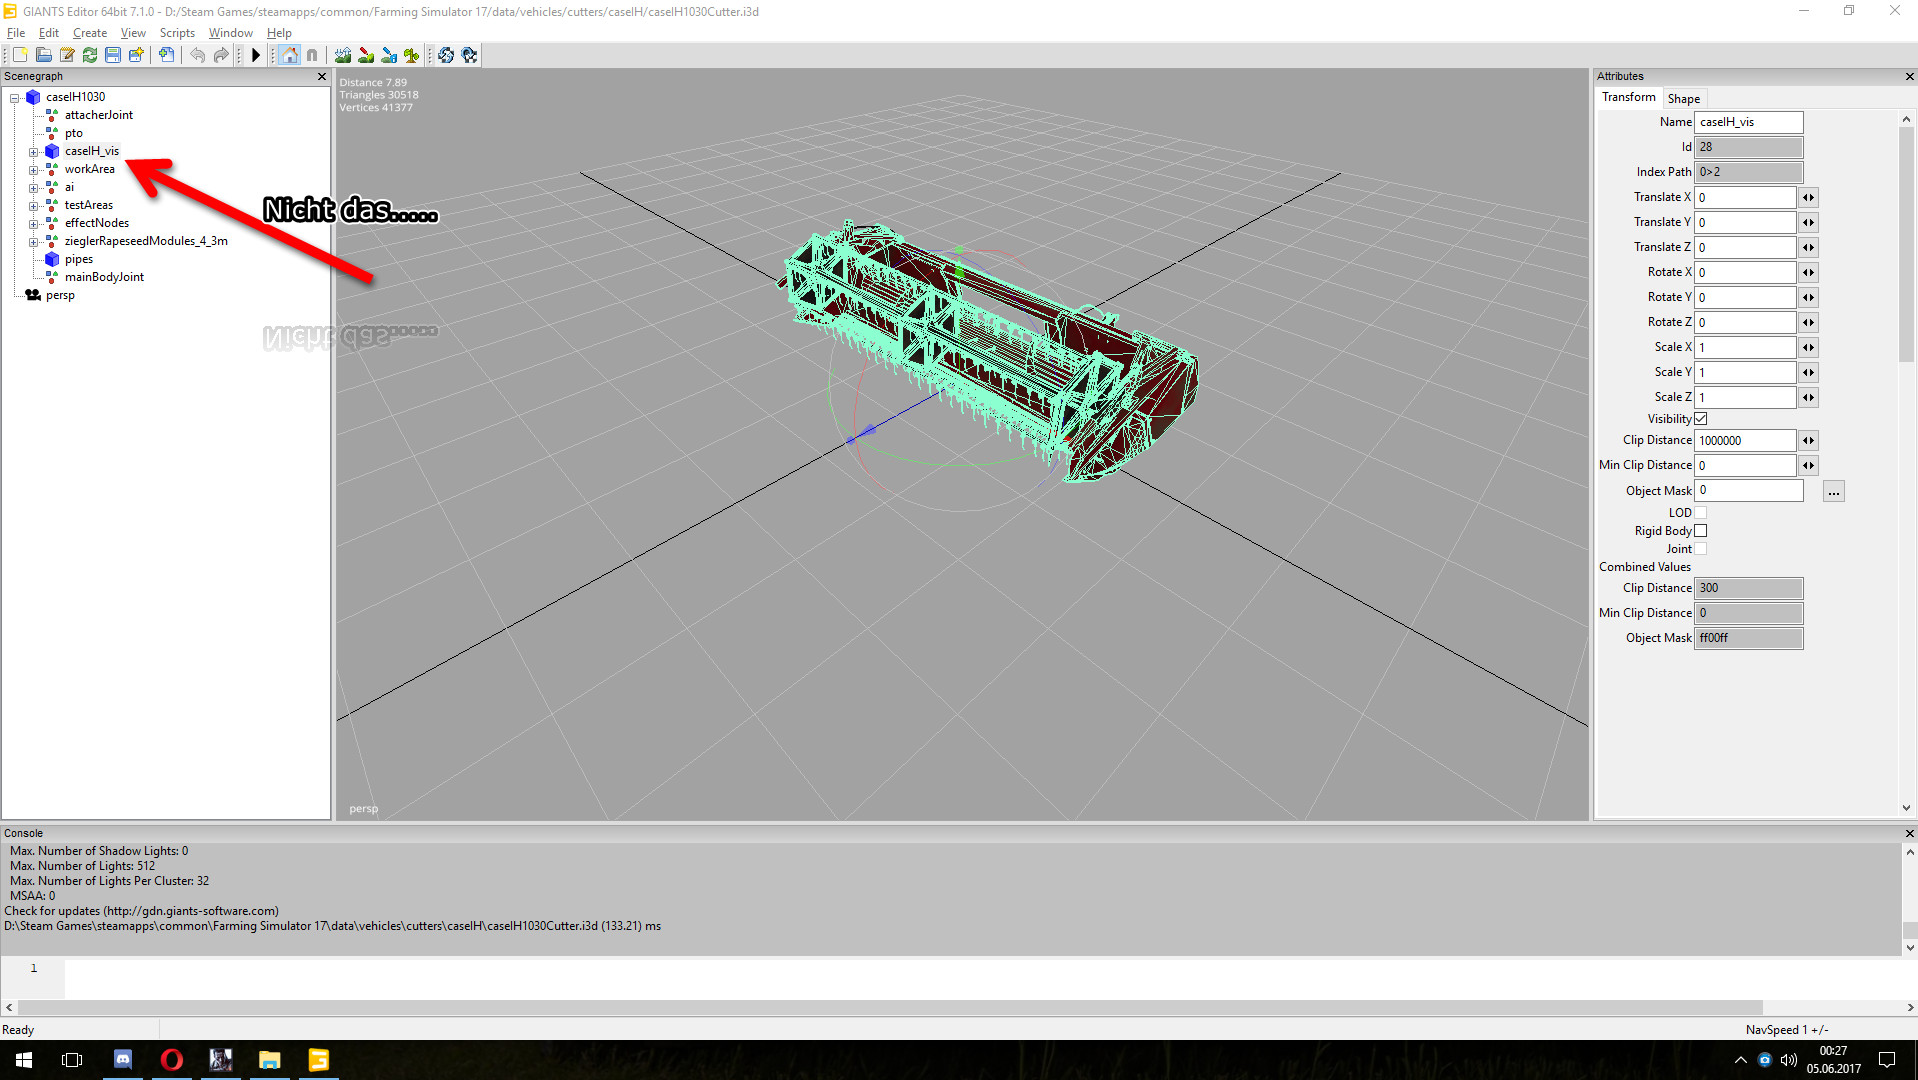
Task: Expand the zieglerRapeseedModules_4_3m node
Action: pos(33,242)
